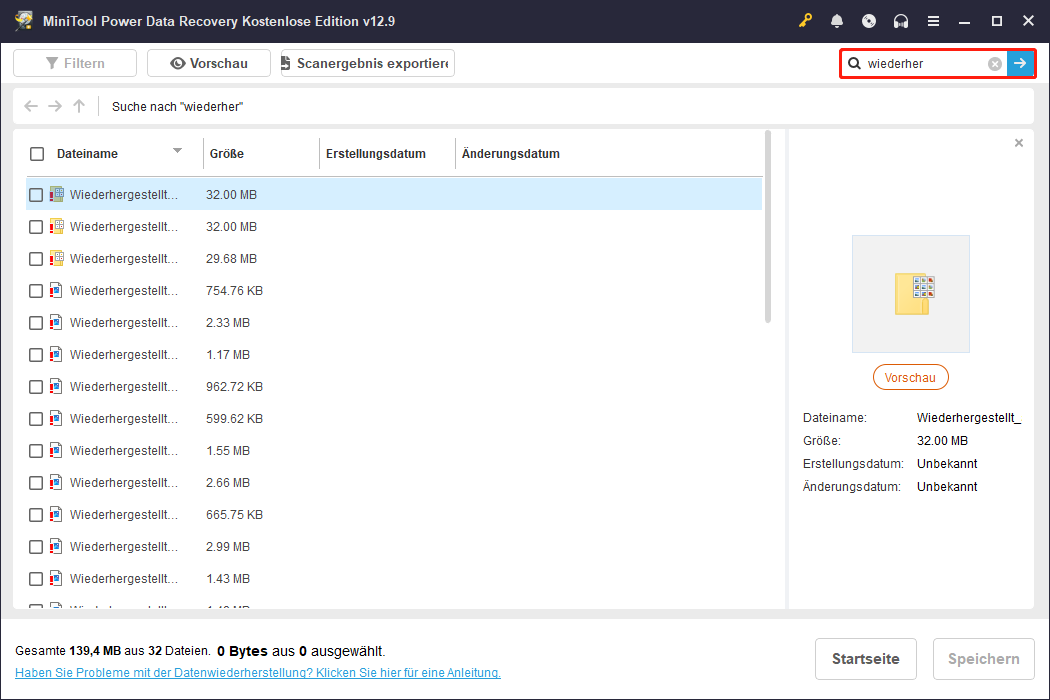Sort by the Änderungsdatum column header
Viewport: 1050px width, 700px height.
[x=511, y=153]
